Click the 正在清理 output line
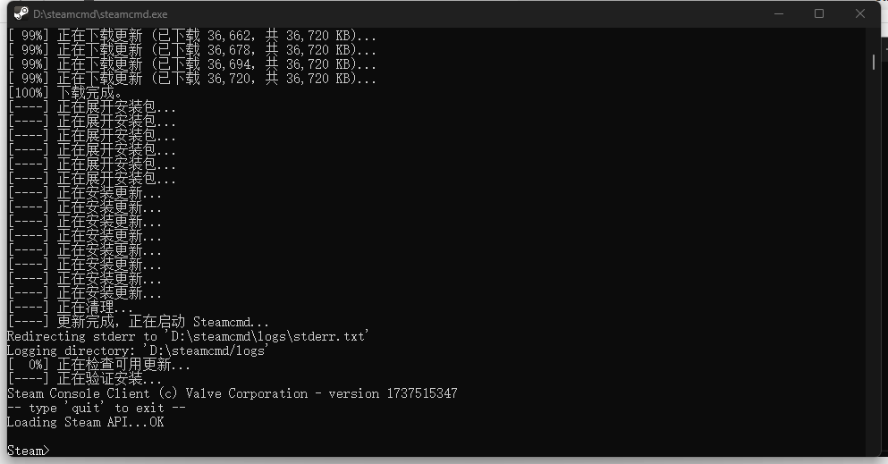 [71, 308]
